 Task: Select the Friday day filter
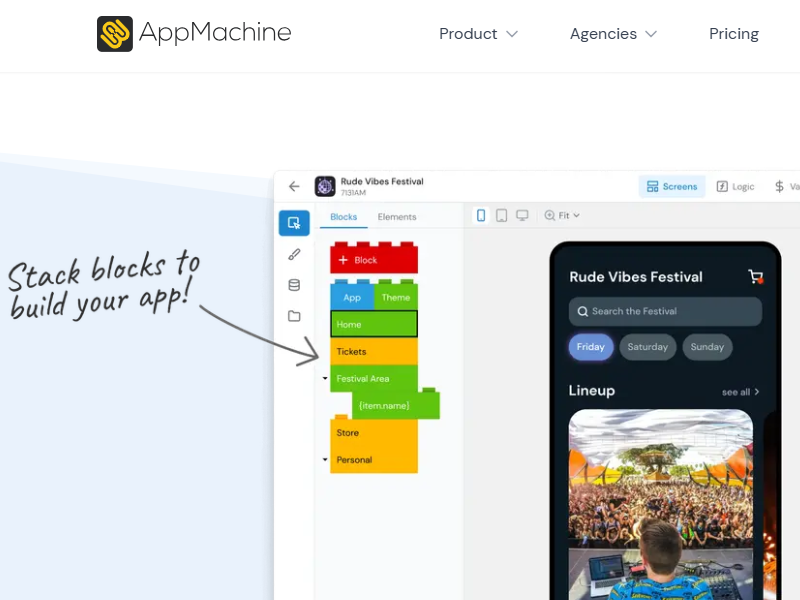590,347
